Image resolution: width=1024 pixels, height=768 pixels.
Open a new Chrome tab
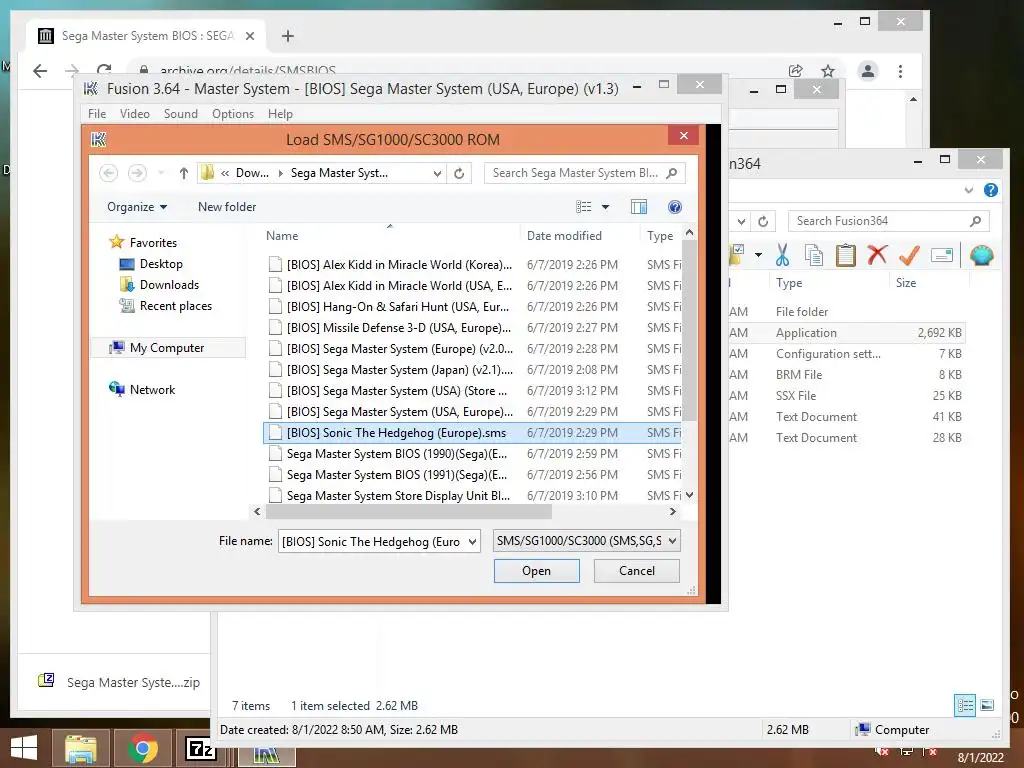tap(288, 36)
